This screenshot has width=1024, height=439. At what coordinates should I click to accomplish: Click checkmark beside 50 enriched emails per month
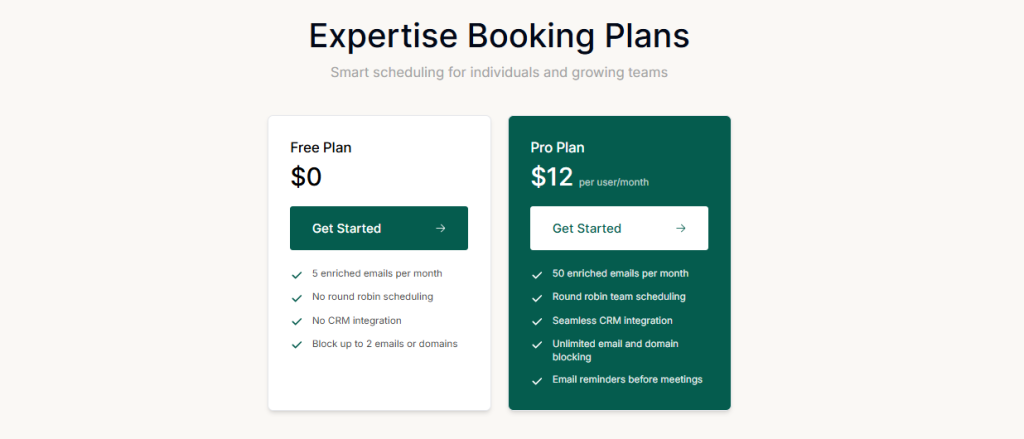pos(537,274)
